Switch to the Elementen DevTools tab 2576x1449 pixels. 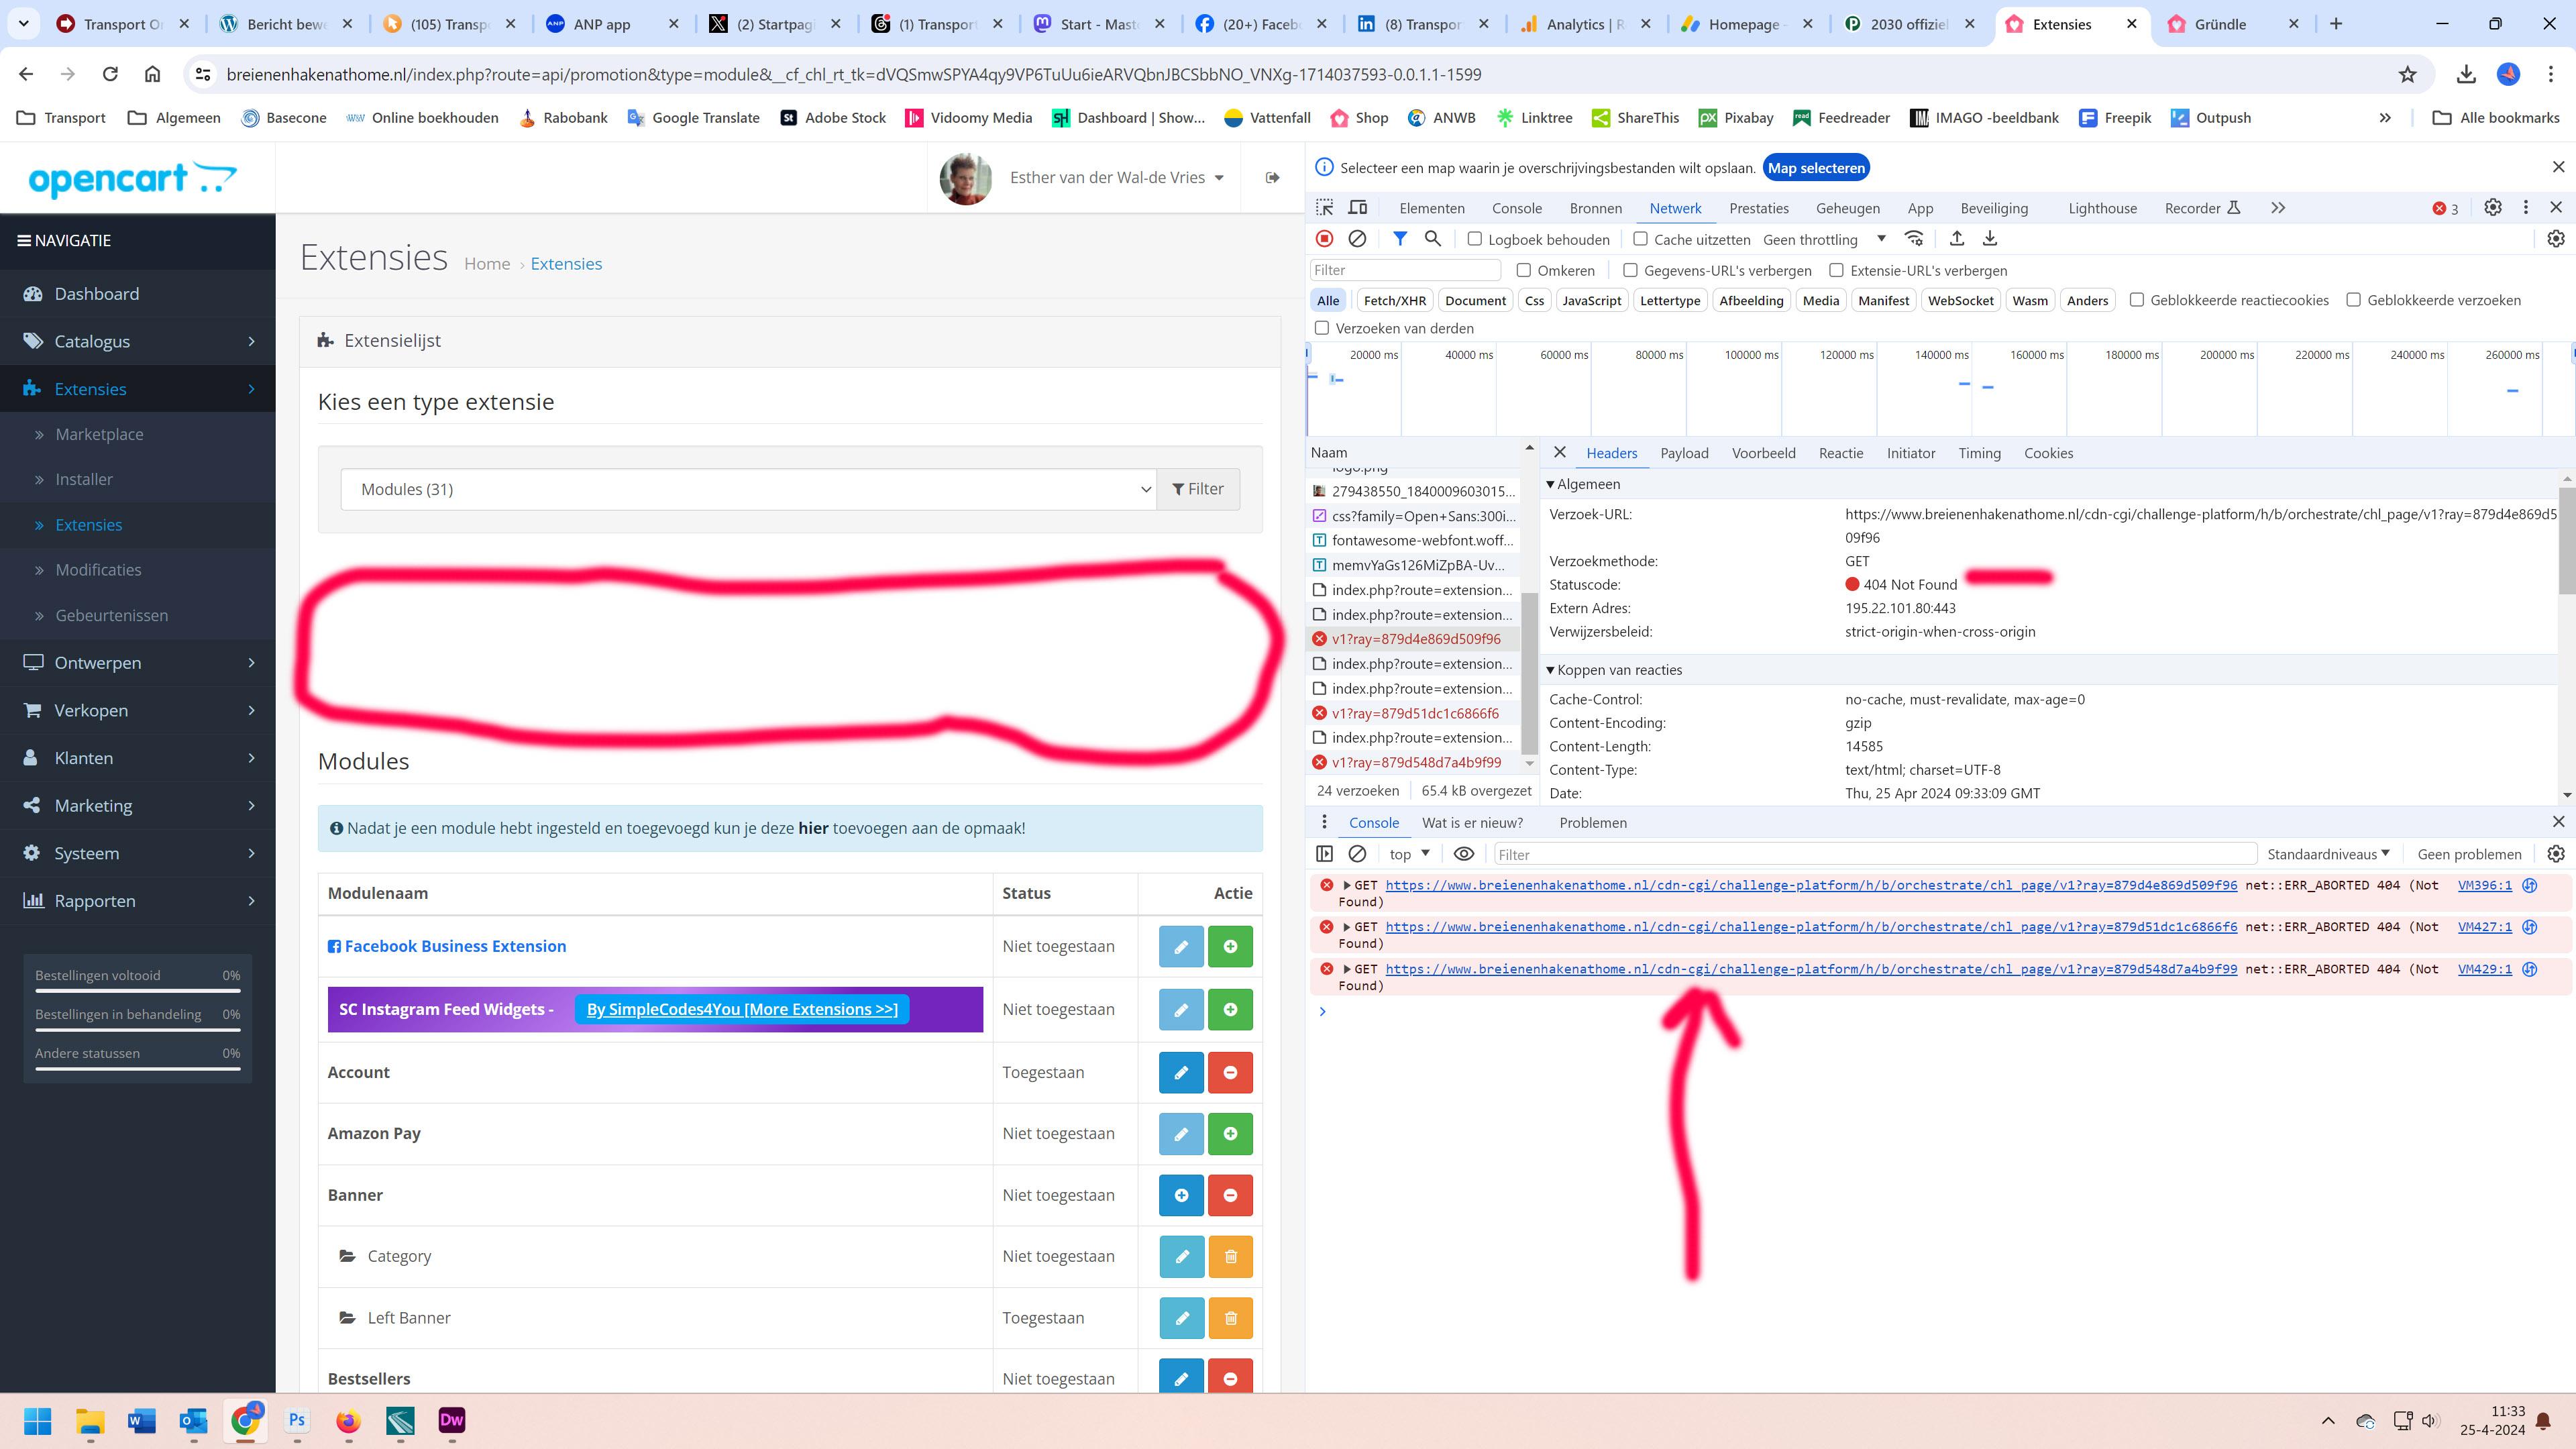point(1432,208)
